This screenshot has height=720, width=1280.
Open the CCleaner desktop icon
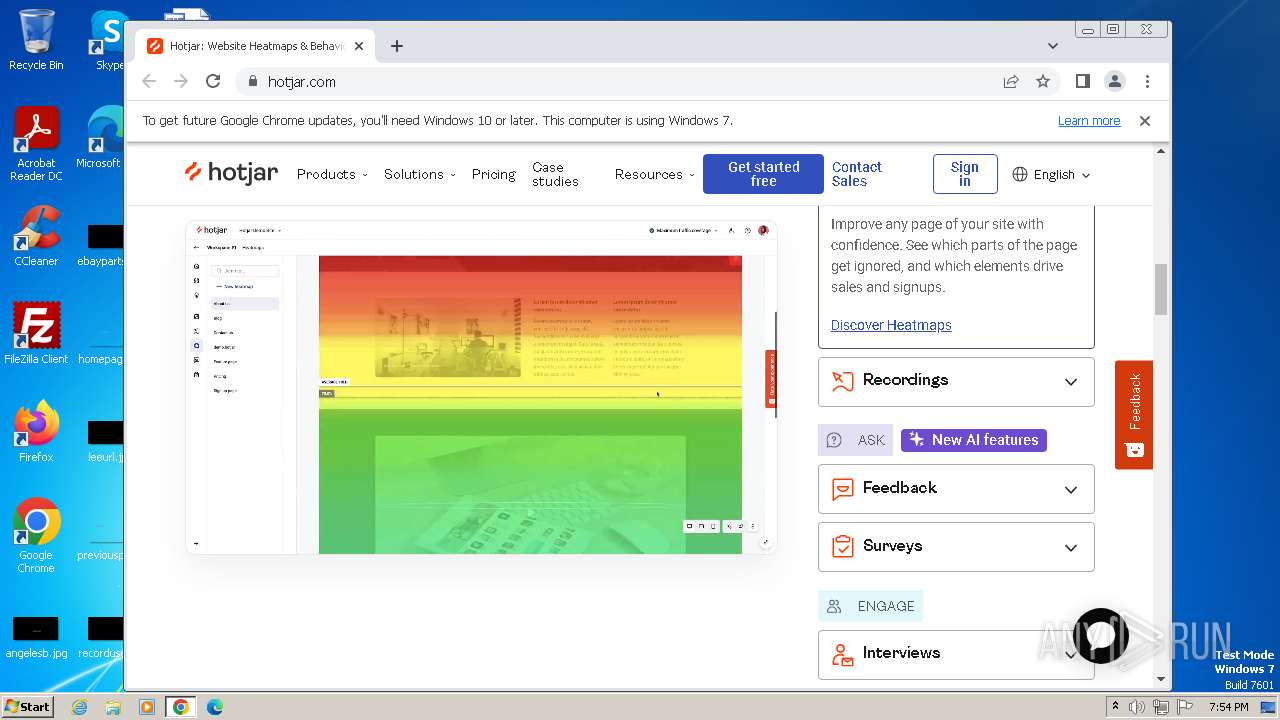point(36,236)
